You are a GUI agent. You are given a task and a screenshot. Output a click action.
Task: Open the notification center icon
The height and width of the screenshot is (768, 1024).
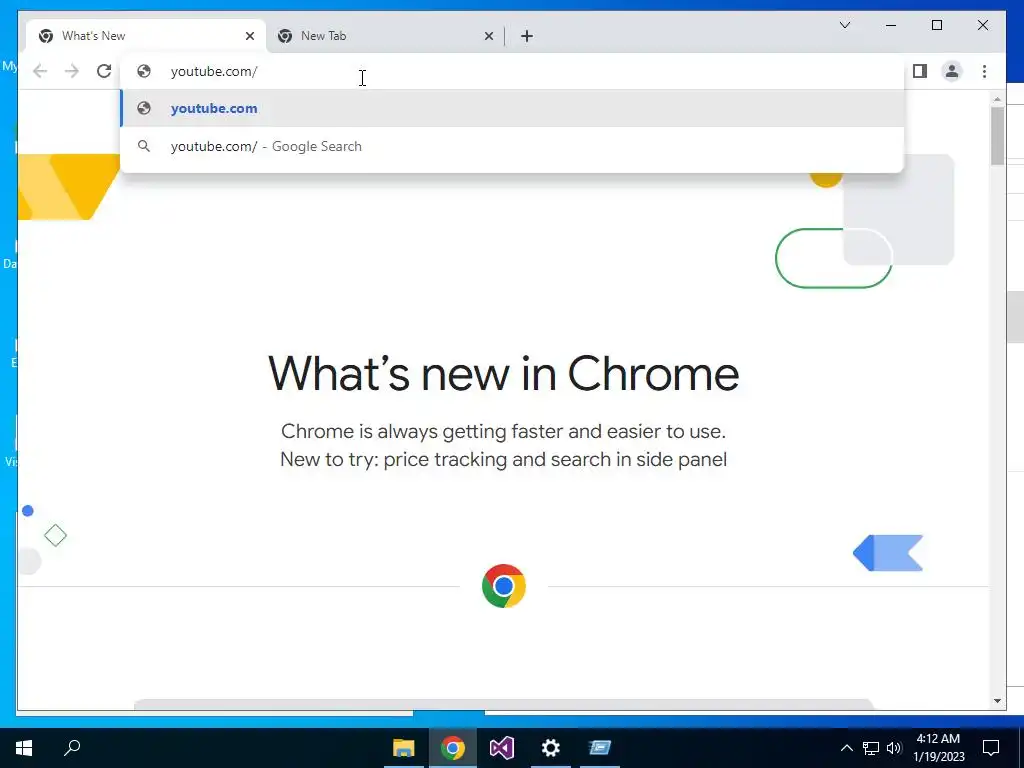pos(991,748)
